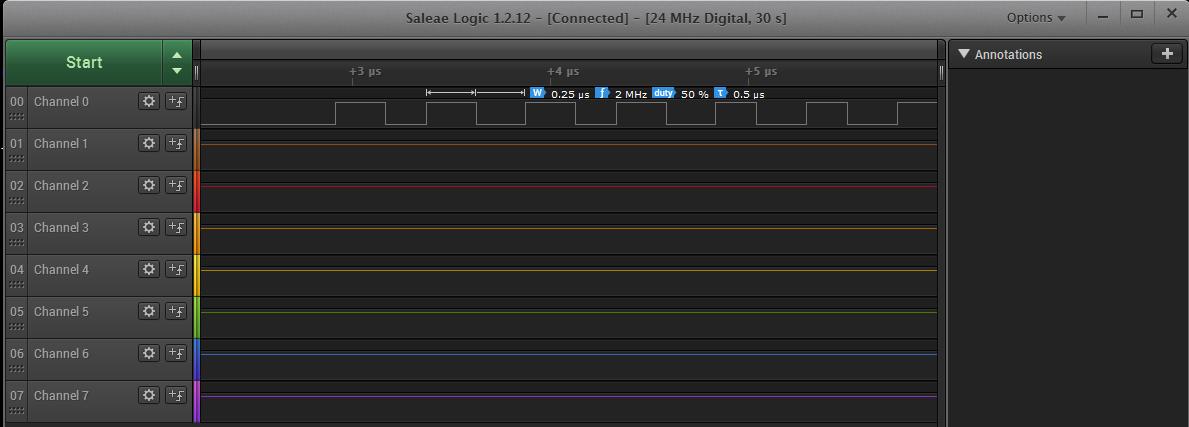
Task: Click the +4 µs timeline marker
Action: pos(563,71)
